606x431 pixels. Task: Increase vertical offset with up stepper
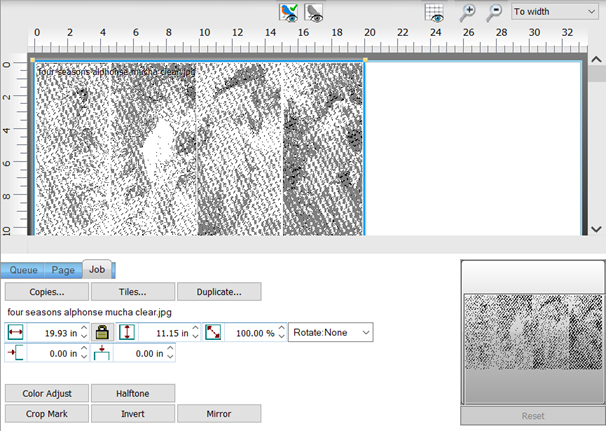coord(170,349)
